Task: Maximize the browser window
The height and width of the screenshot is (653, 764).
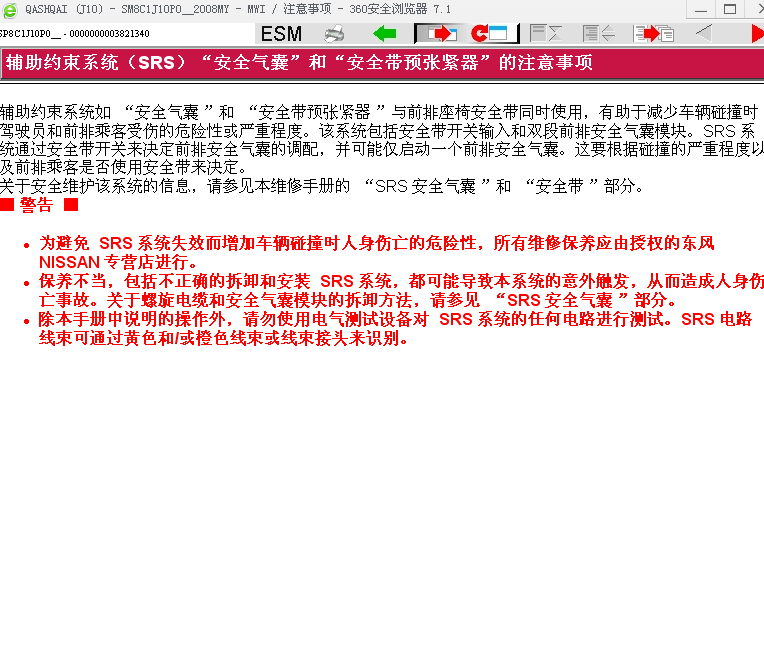Action: [729, 9]
